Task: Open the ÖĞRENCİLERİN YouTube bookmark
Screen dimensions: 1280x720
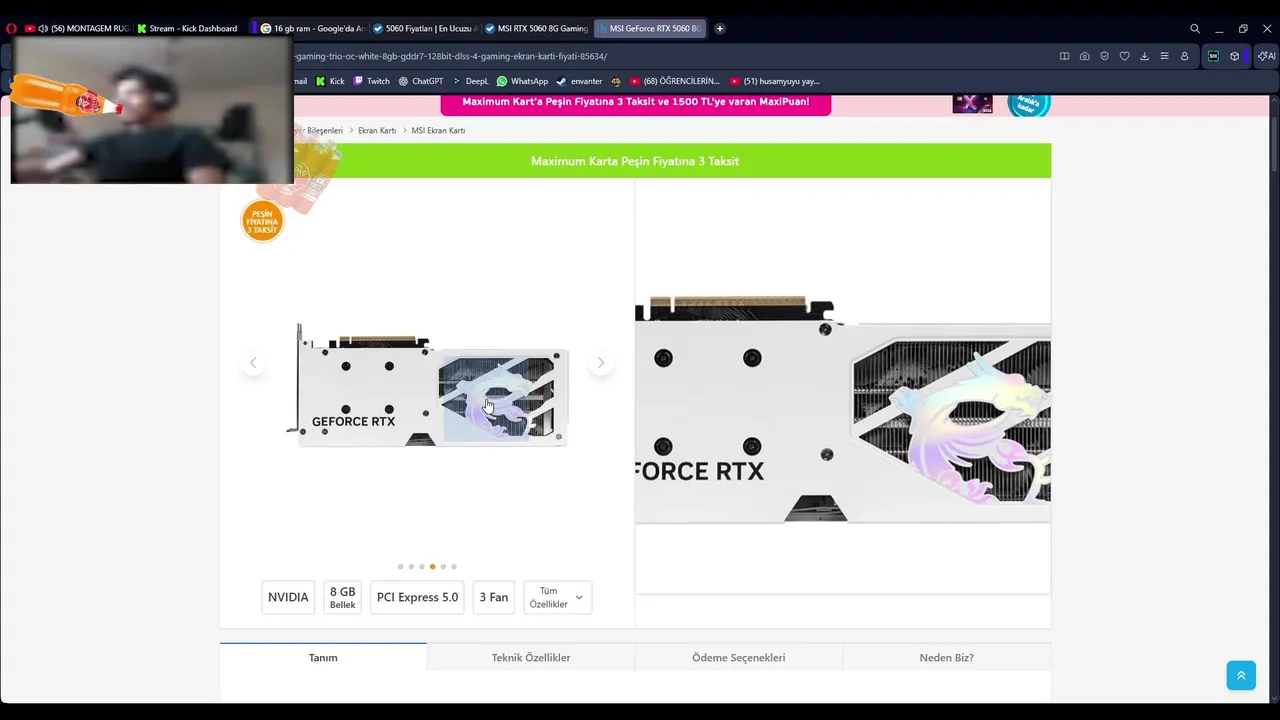Action: 674,81
